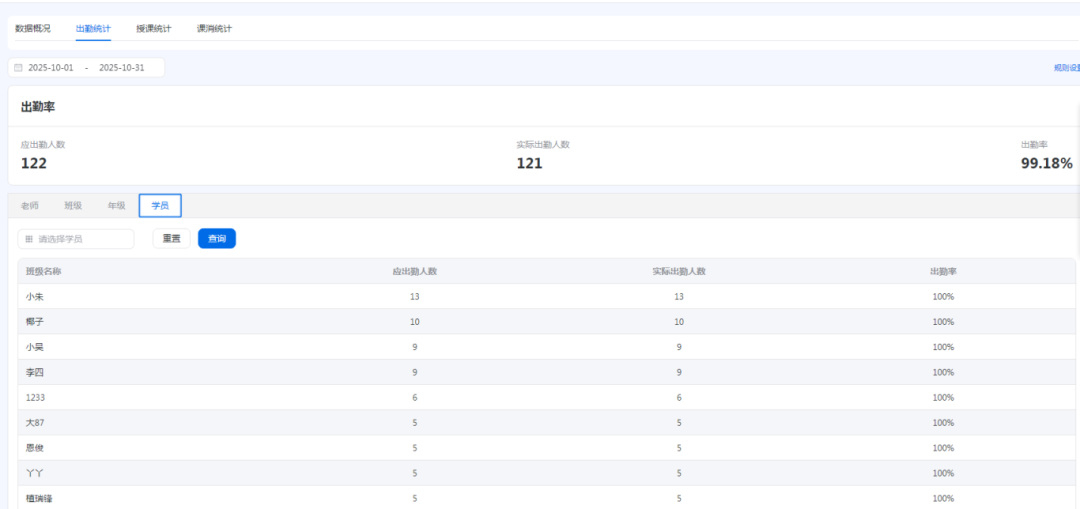Click the end date 2025-10-31
1080x509 pixels.
click(x=122, y=68)
